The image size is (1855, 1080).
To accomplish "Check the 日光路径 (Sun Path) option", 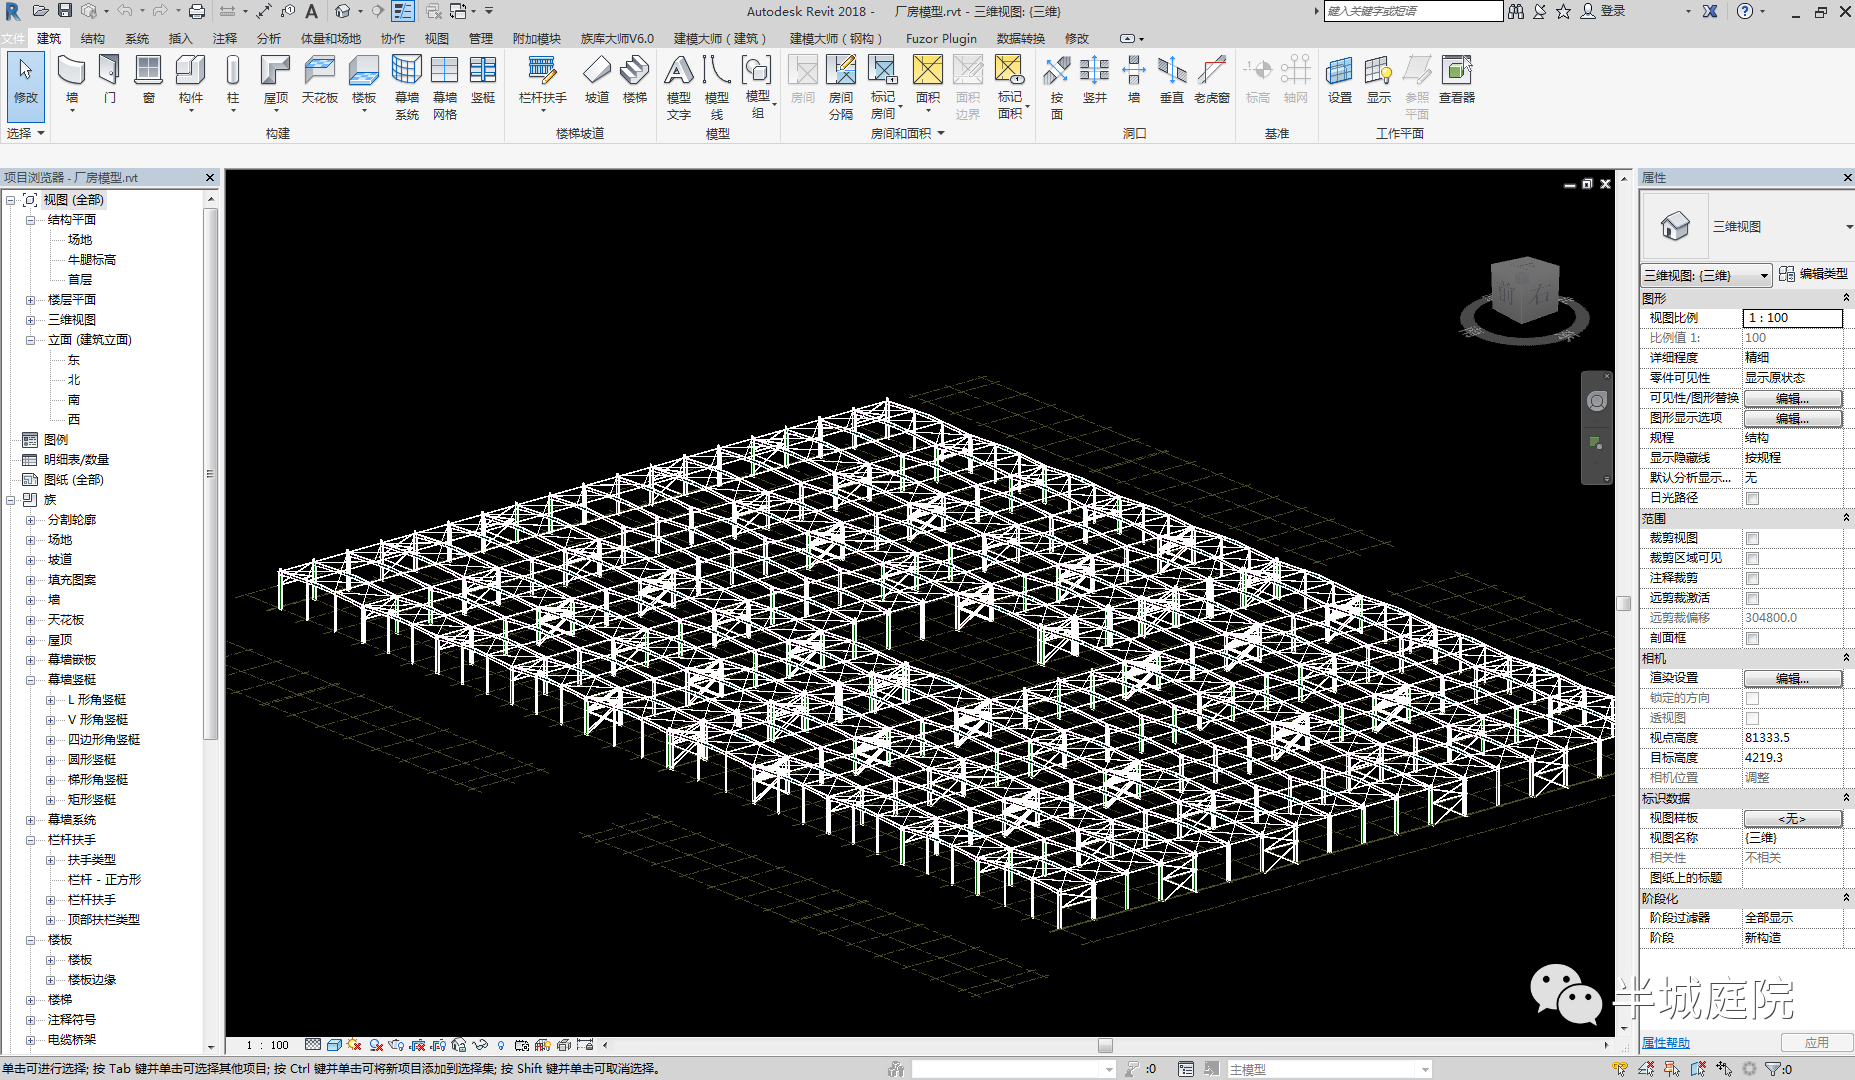I will click(1752, 498).
